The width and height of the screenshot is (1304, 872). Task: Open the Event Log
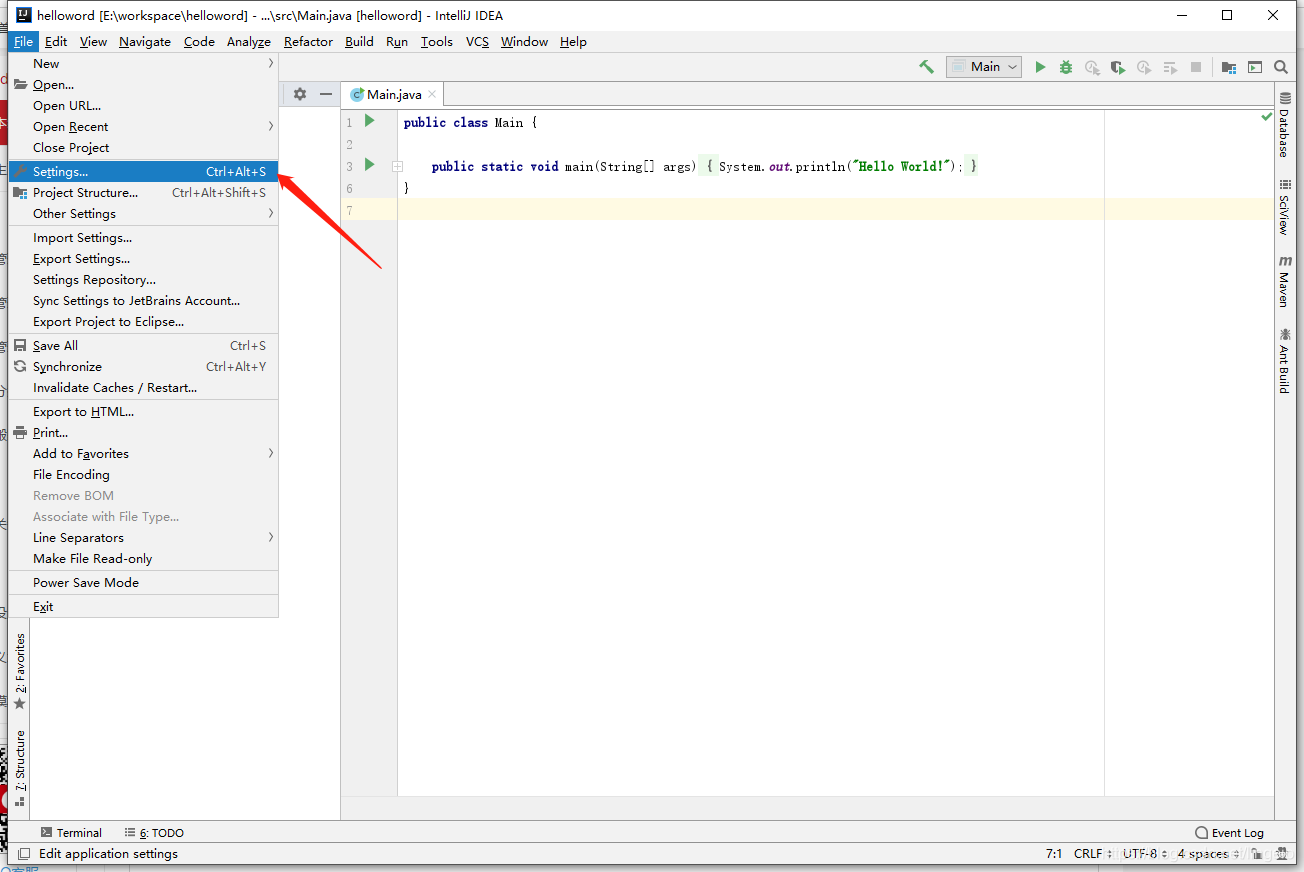point(1229,832)
